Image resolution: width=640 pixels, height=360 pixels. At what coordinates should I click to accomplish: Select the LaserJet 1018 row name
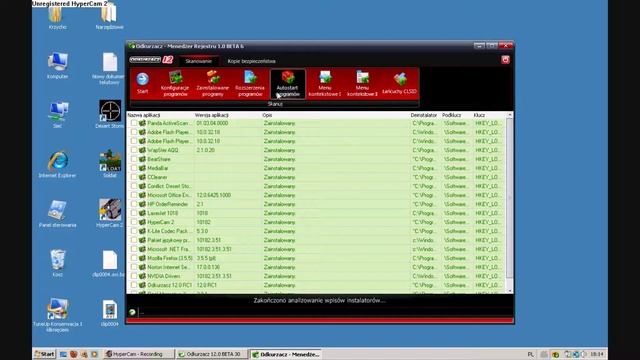click(x=162, y=213)
